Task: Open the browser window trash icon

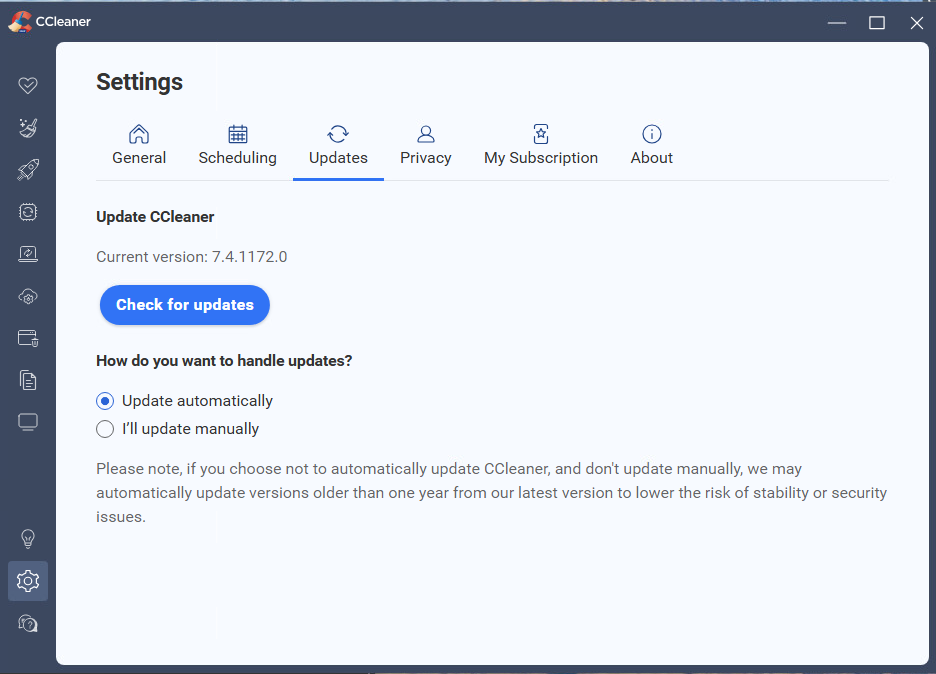Action: point(28,338)
